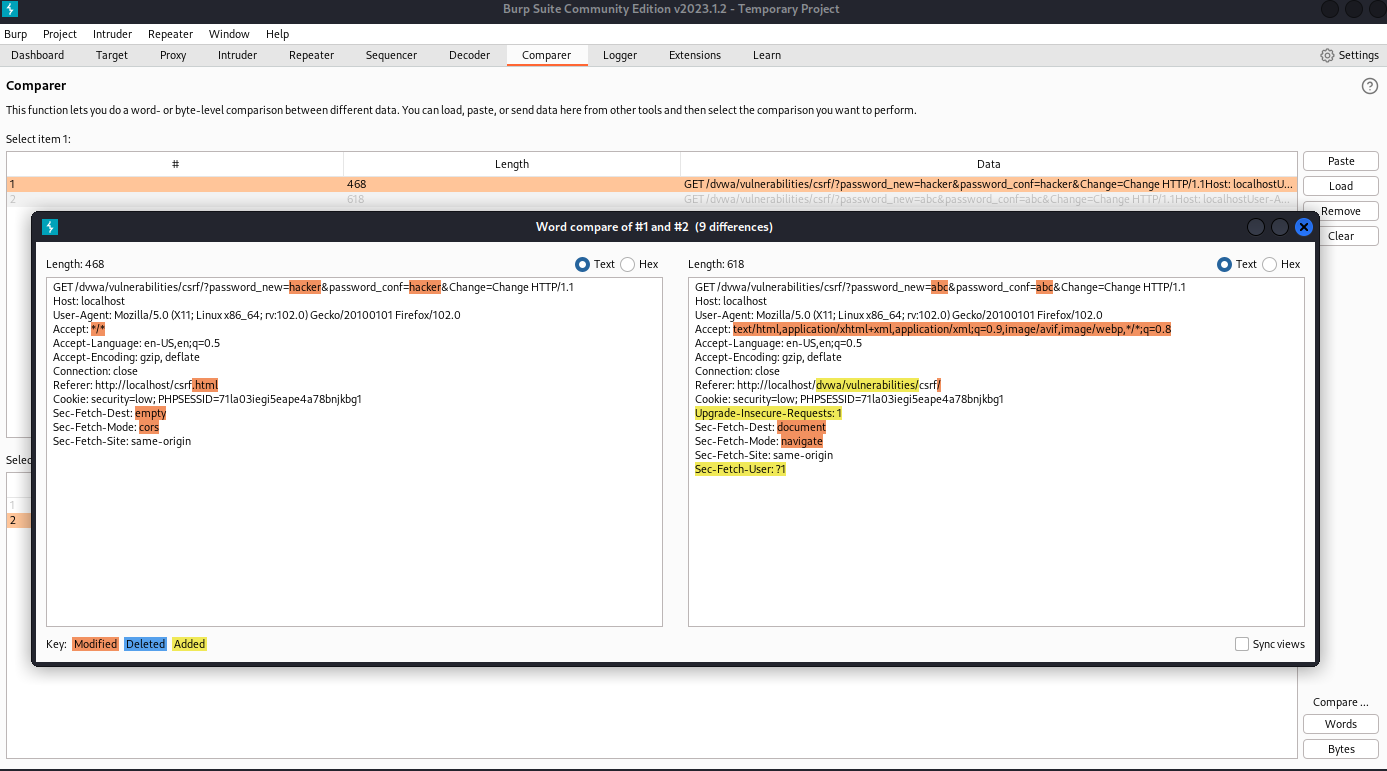Click highlighted 'Upgrade-Insecure-Requests: 1' line
Image resolution: width=1387 pixels, height=771 pixels.
[768, 413]
